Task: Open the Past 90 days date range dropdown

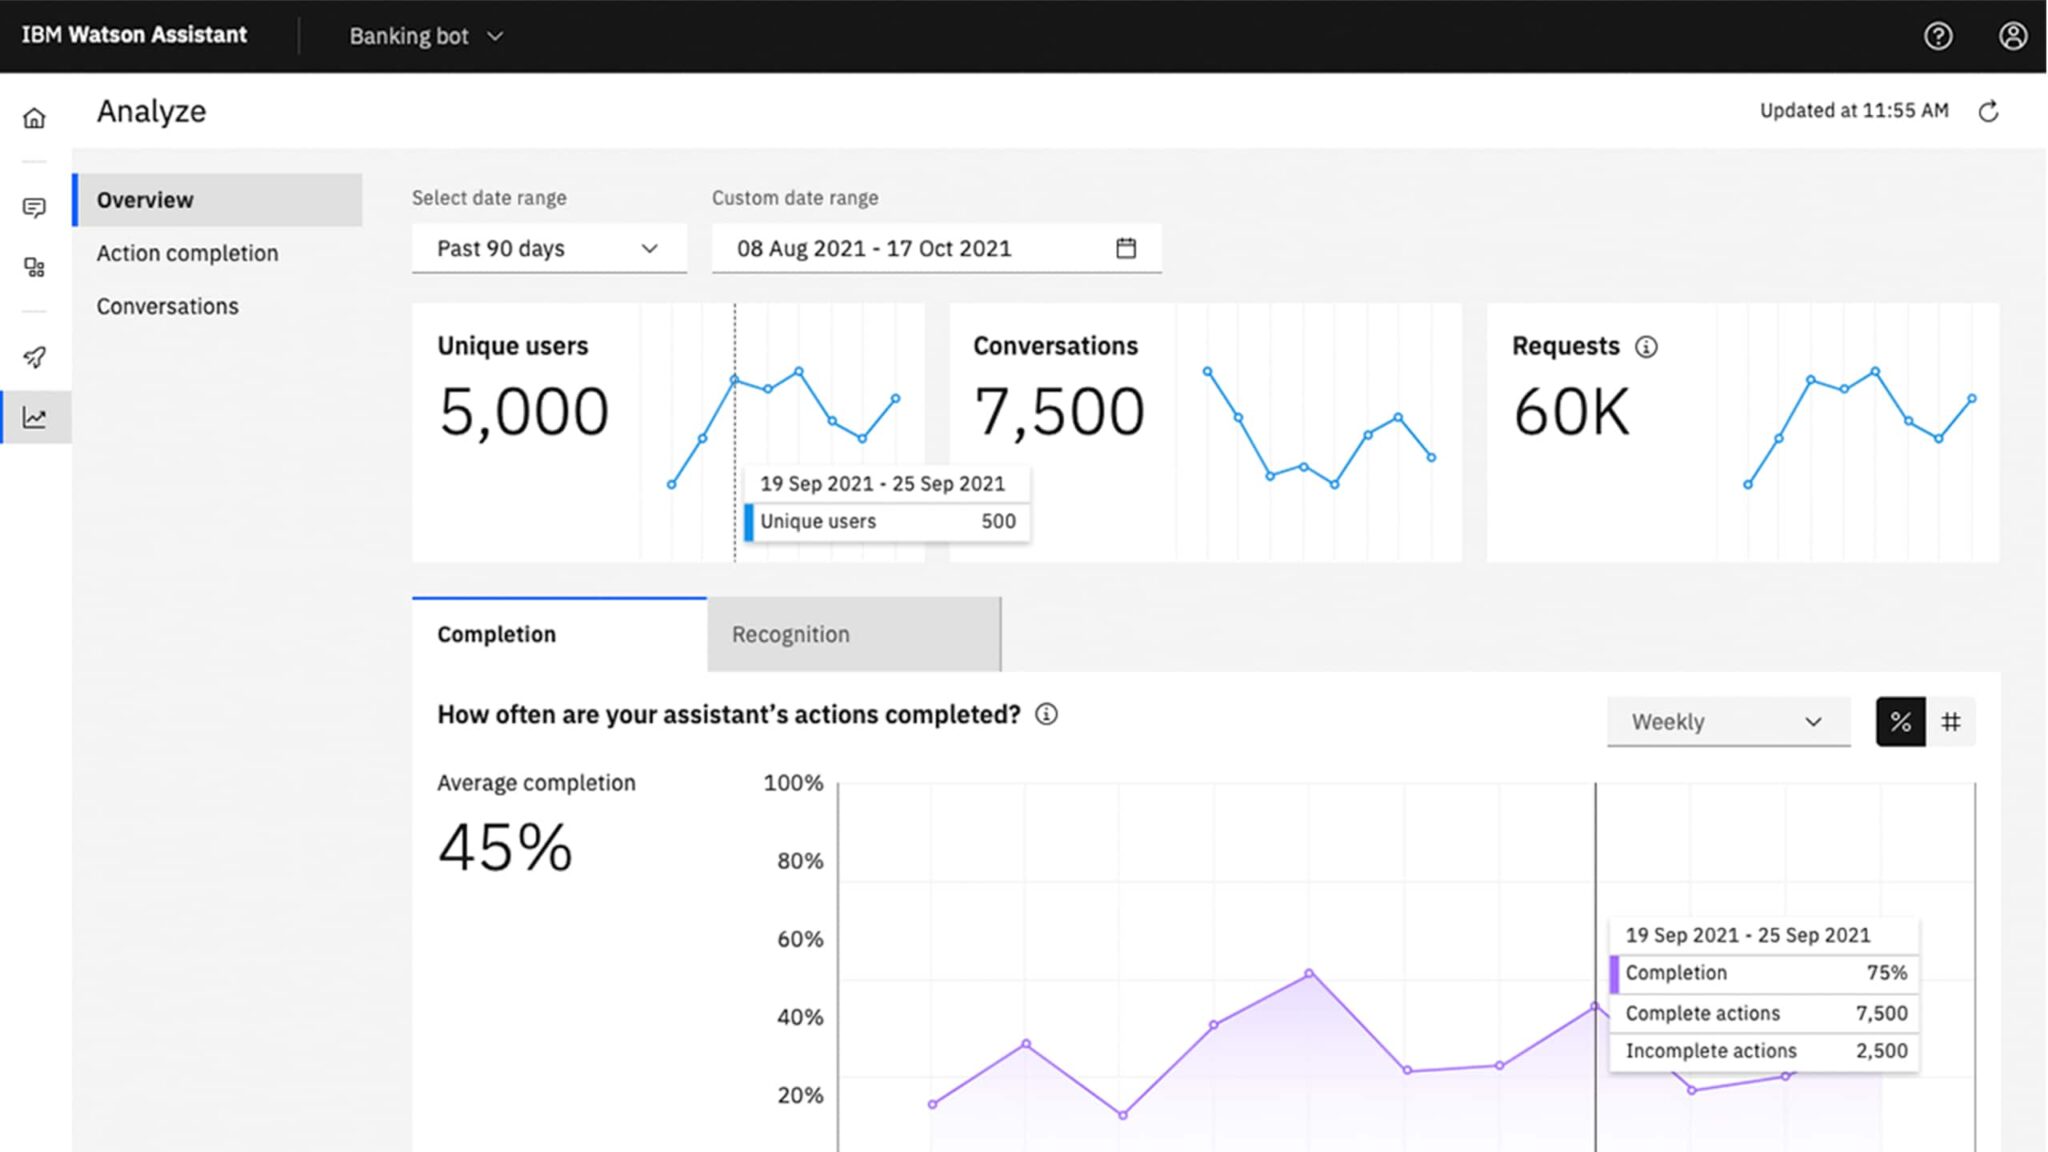Action: pos(548,248)
